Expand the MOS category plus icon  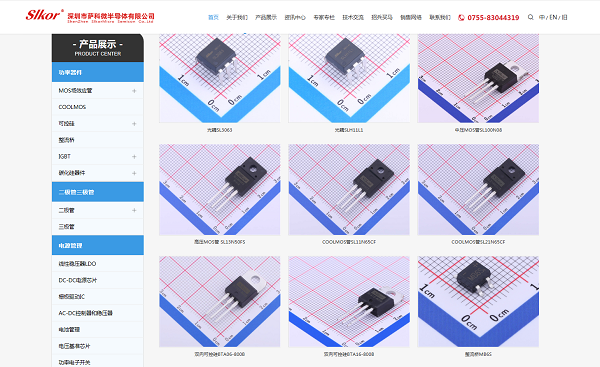click(134, 91)
